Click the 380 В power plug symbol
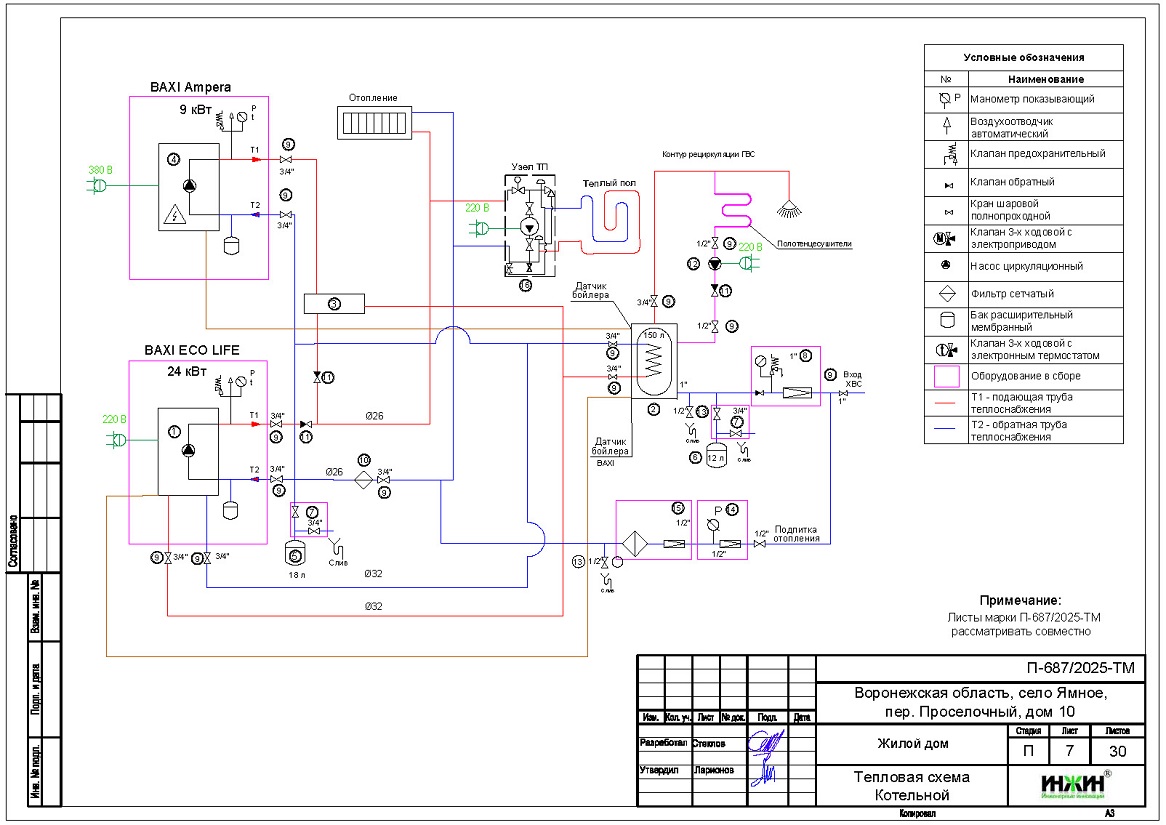1166x825 pixels. point(99,185)
